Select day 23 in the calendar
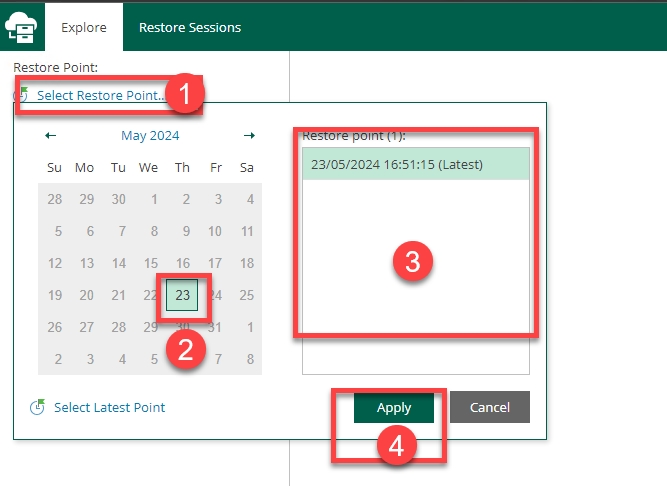The height and width of the screenshot is (486, 667). 182,295
